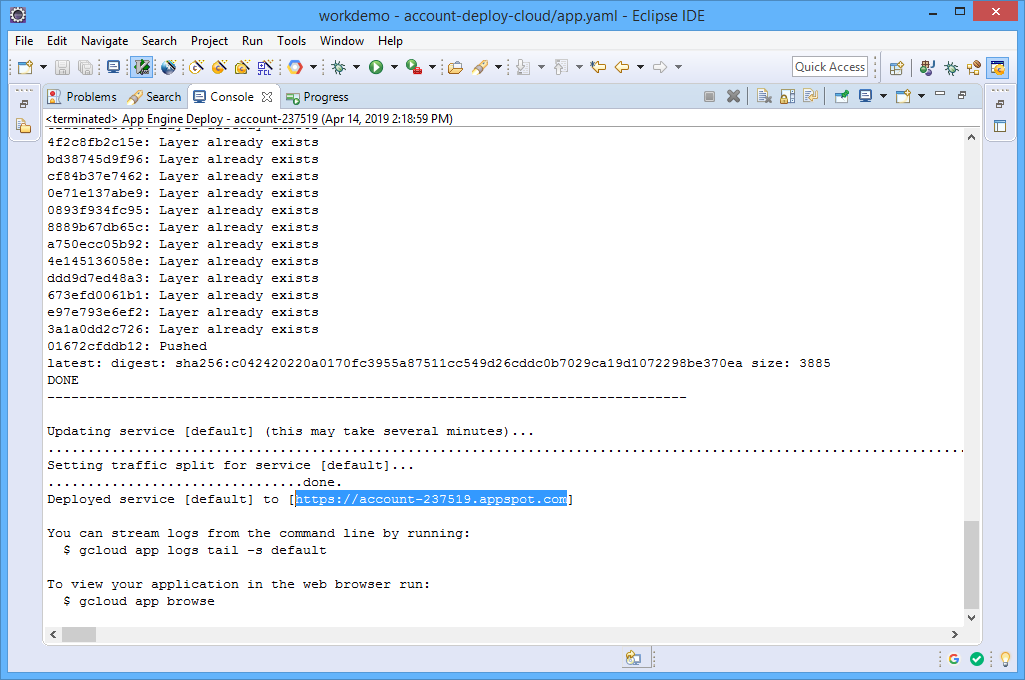
Task: Click the New file wizard icon
Action: point(25,67)
